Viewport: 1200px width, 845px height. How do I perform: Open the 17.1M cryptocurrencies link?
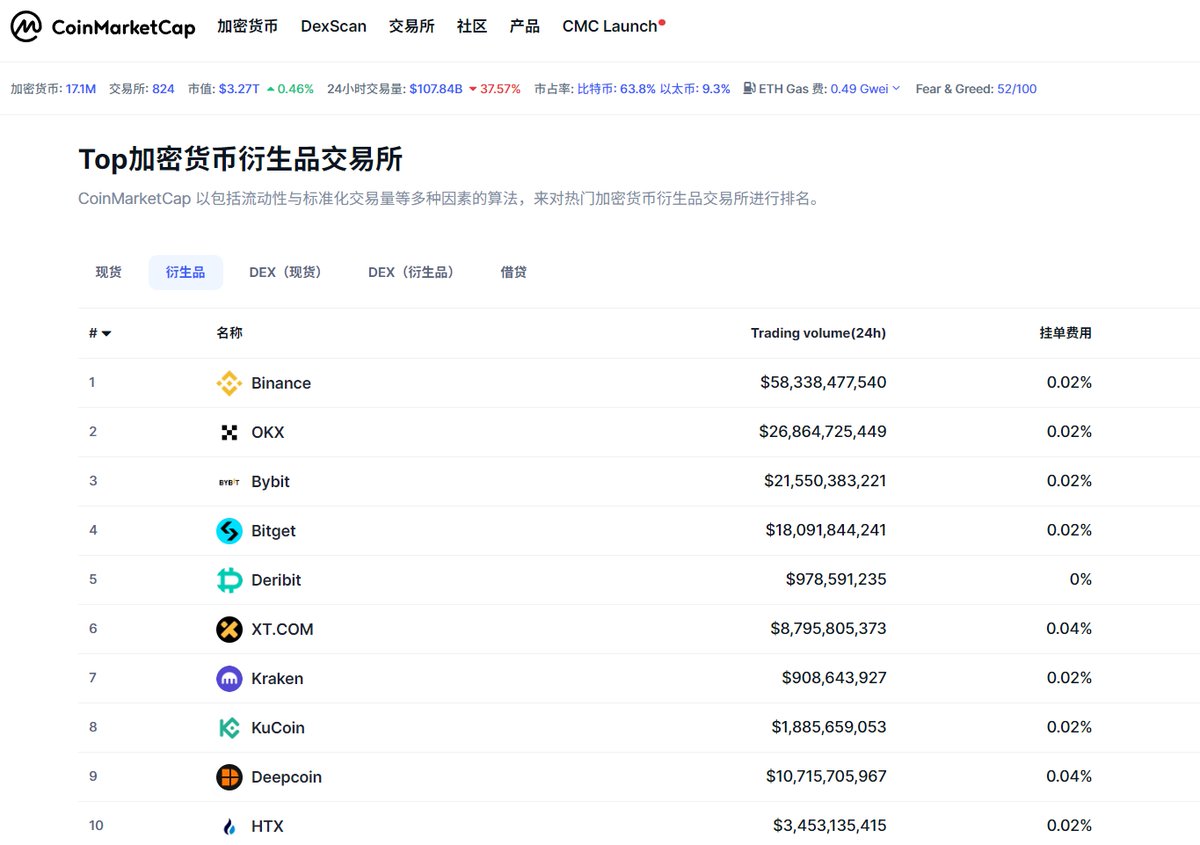(81, 89)
